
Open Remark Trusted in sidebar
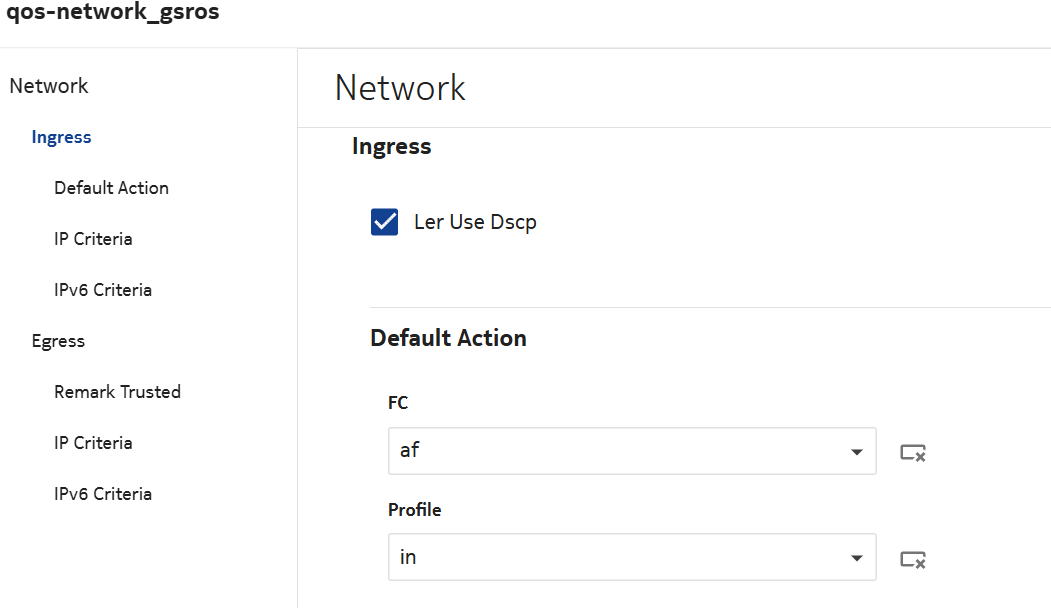coord(117,392)
